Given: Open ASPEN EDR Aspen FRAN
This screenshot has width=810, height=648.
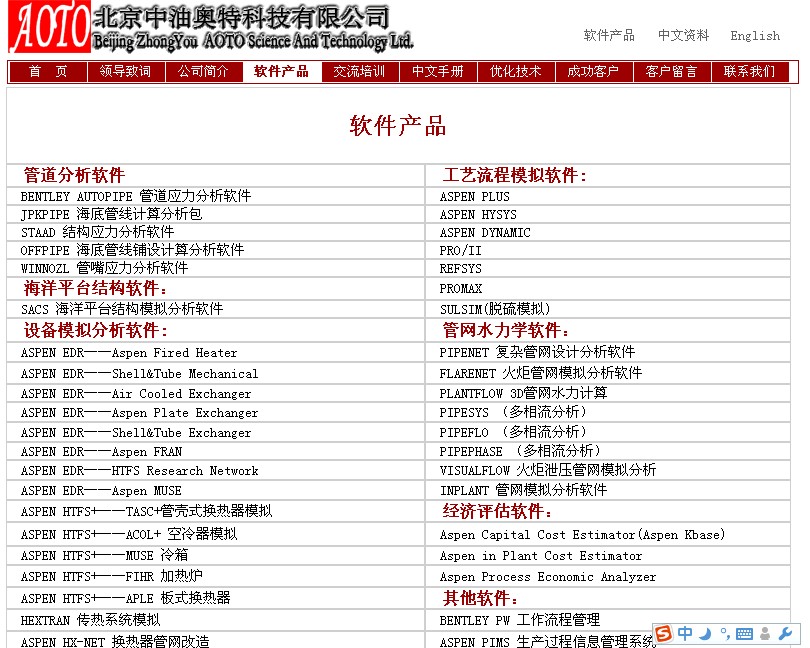Looking at the screenshot, I should pyautogui.click(x=101, y=452).
